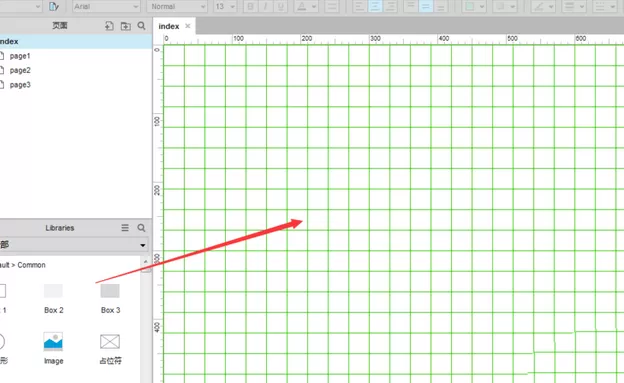Open the library selection dropdown
624x383 pixels.
74,244
